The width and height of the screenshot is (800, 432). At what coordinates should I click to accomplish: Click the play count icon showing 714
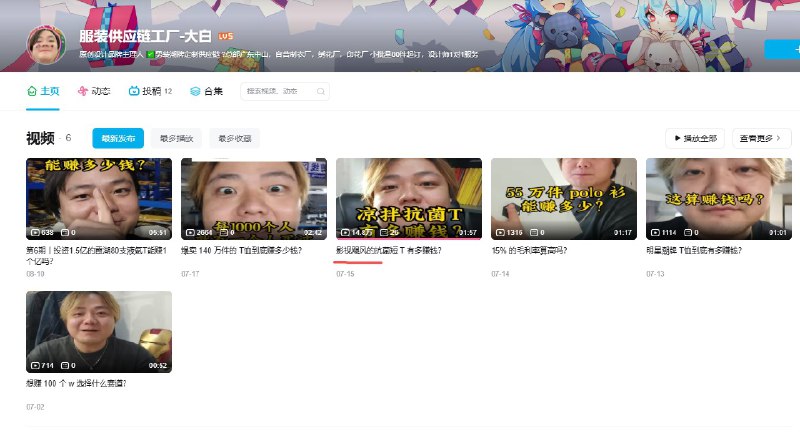tap(35, 365)
